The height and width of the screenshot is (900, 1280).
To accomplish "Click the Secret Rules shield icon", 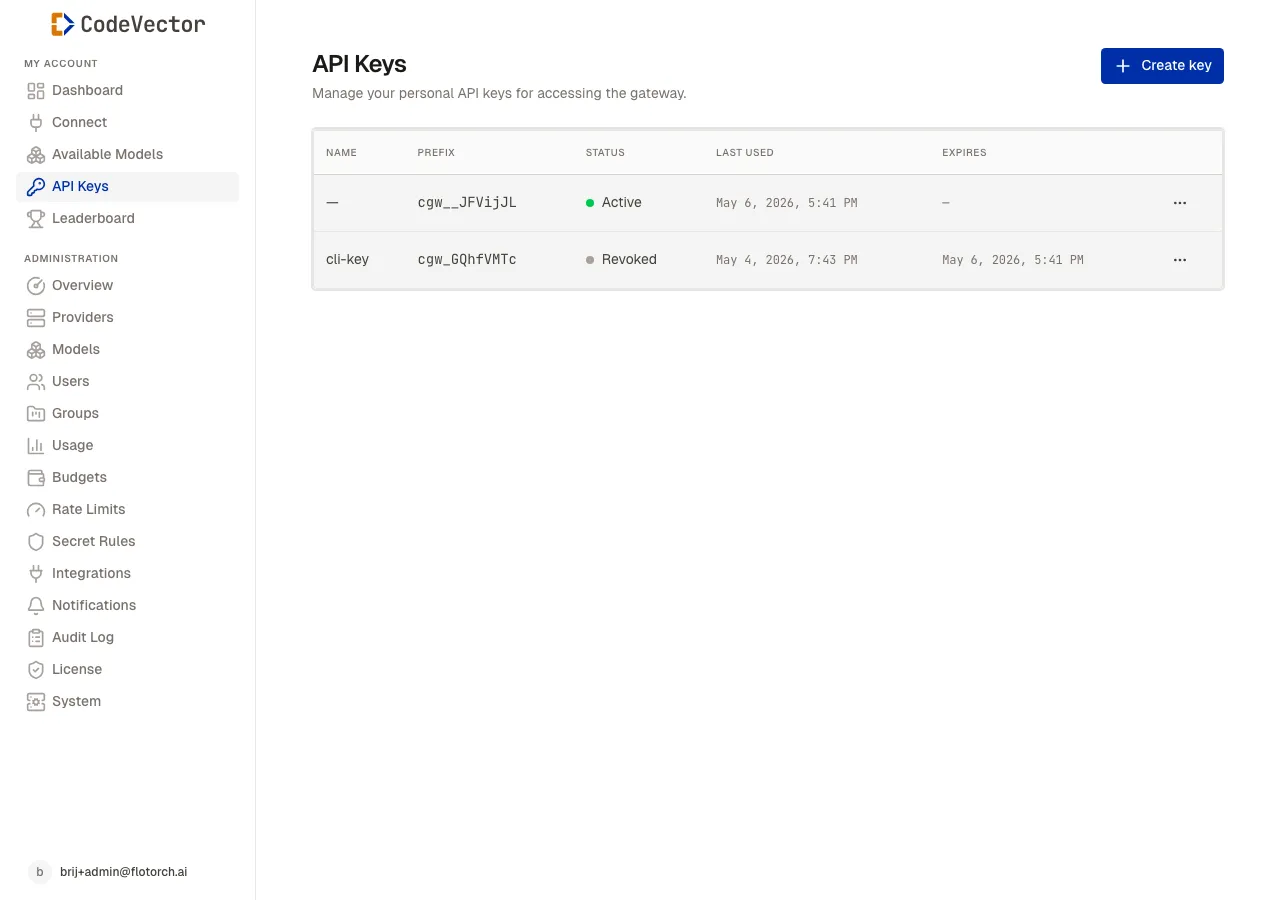I will tap(36, 542).
